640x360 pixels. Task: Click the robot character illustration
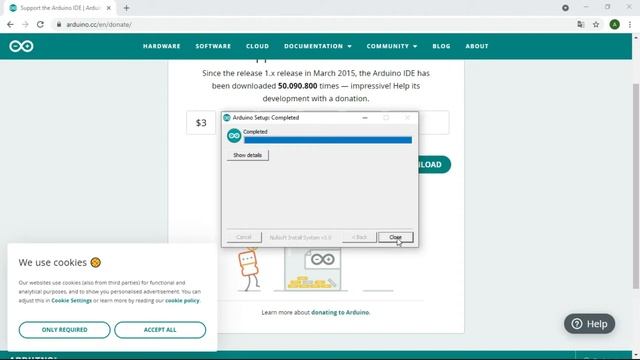[x=249, y=269]
